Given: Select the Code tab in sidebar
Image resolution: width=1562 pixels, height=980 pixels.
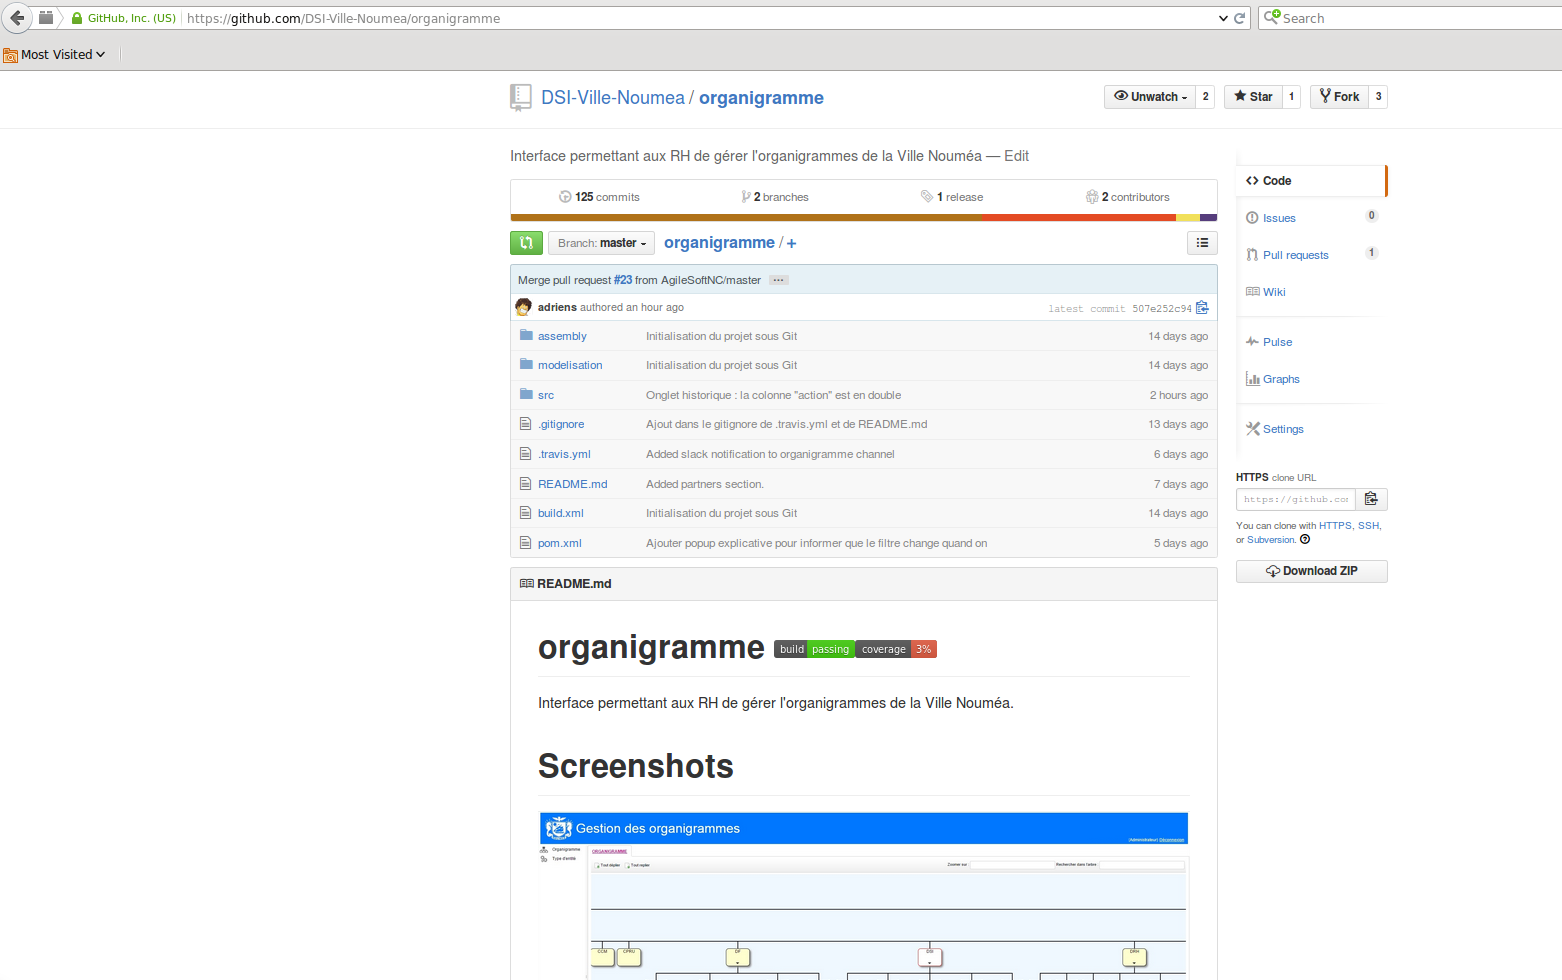Looking at the screenshot, I should [x=1311, y=181].
